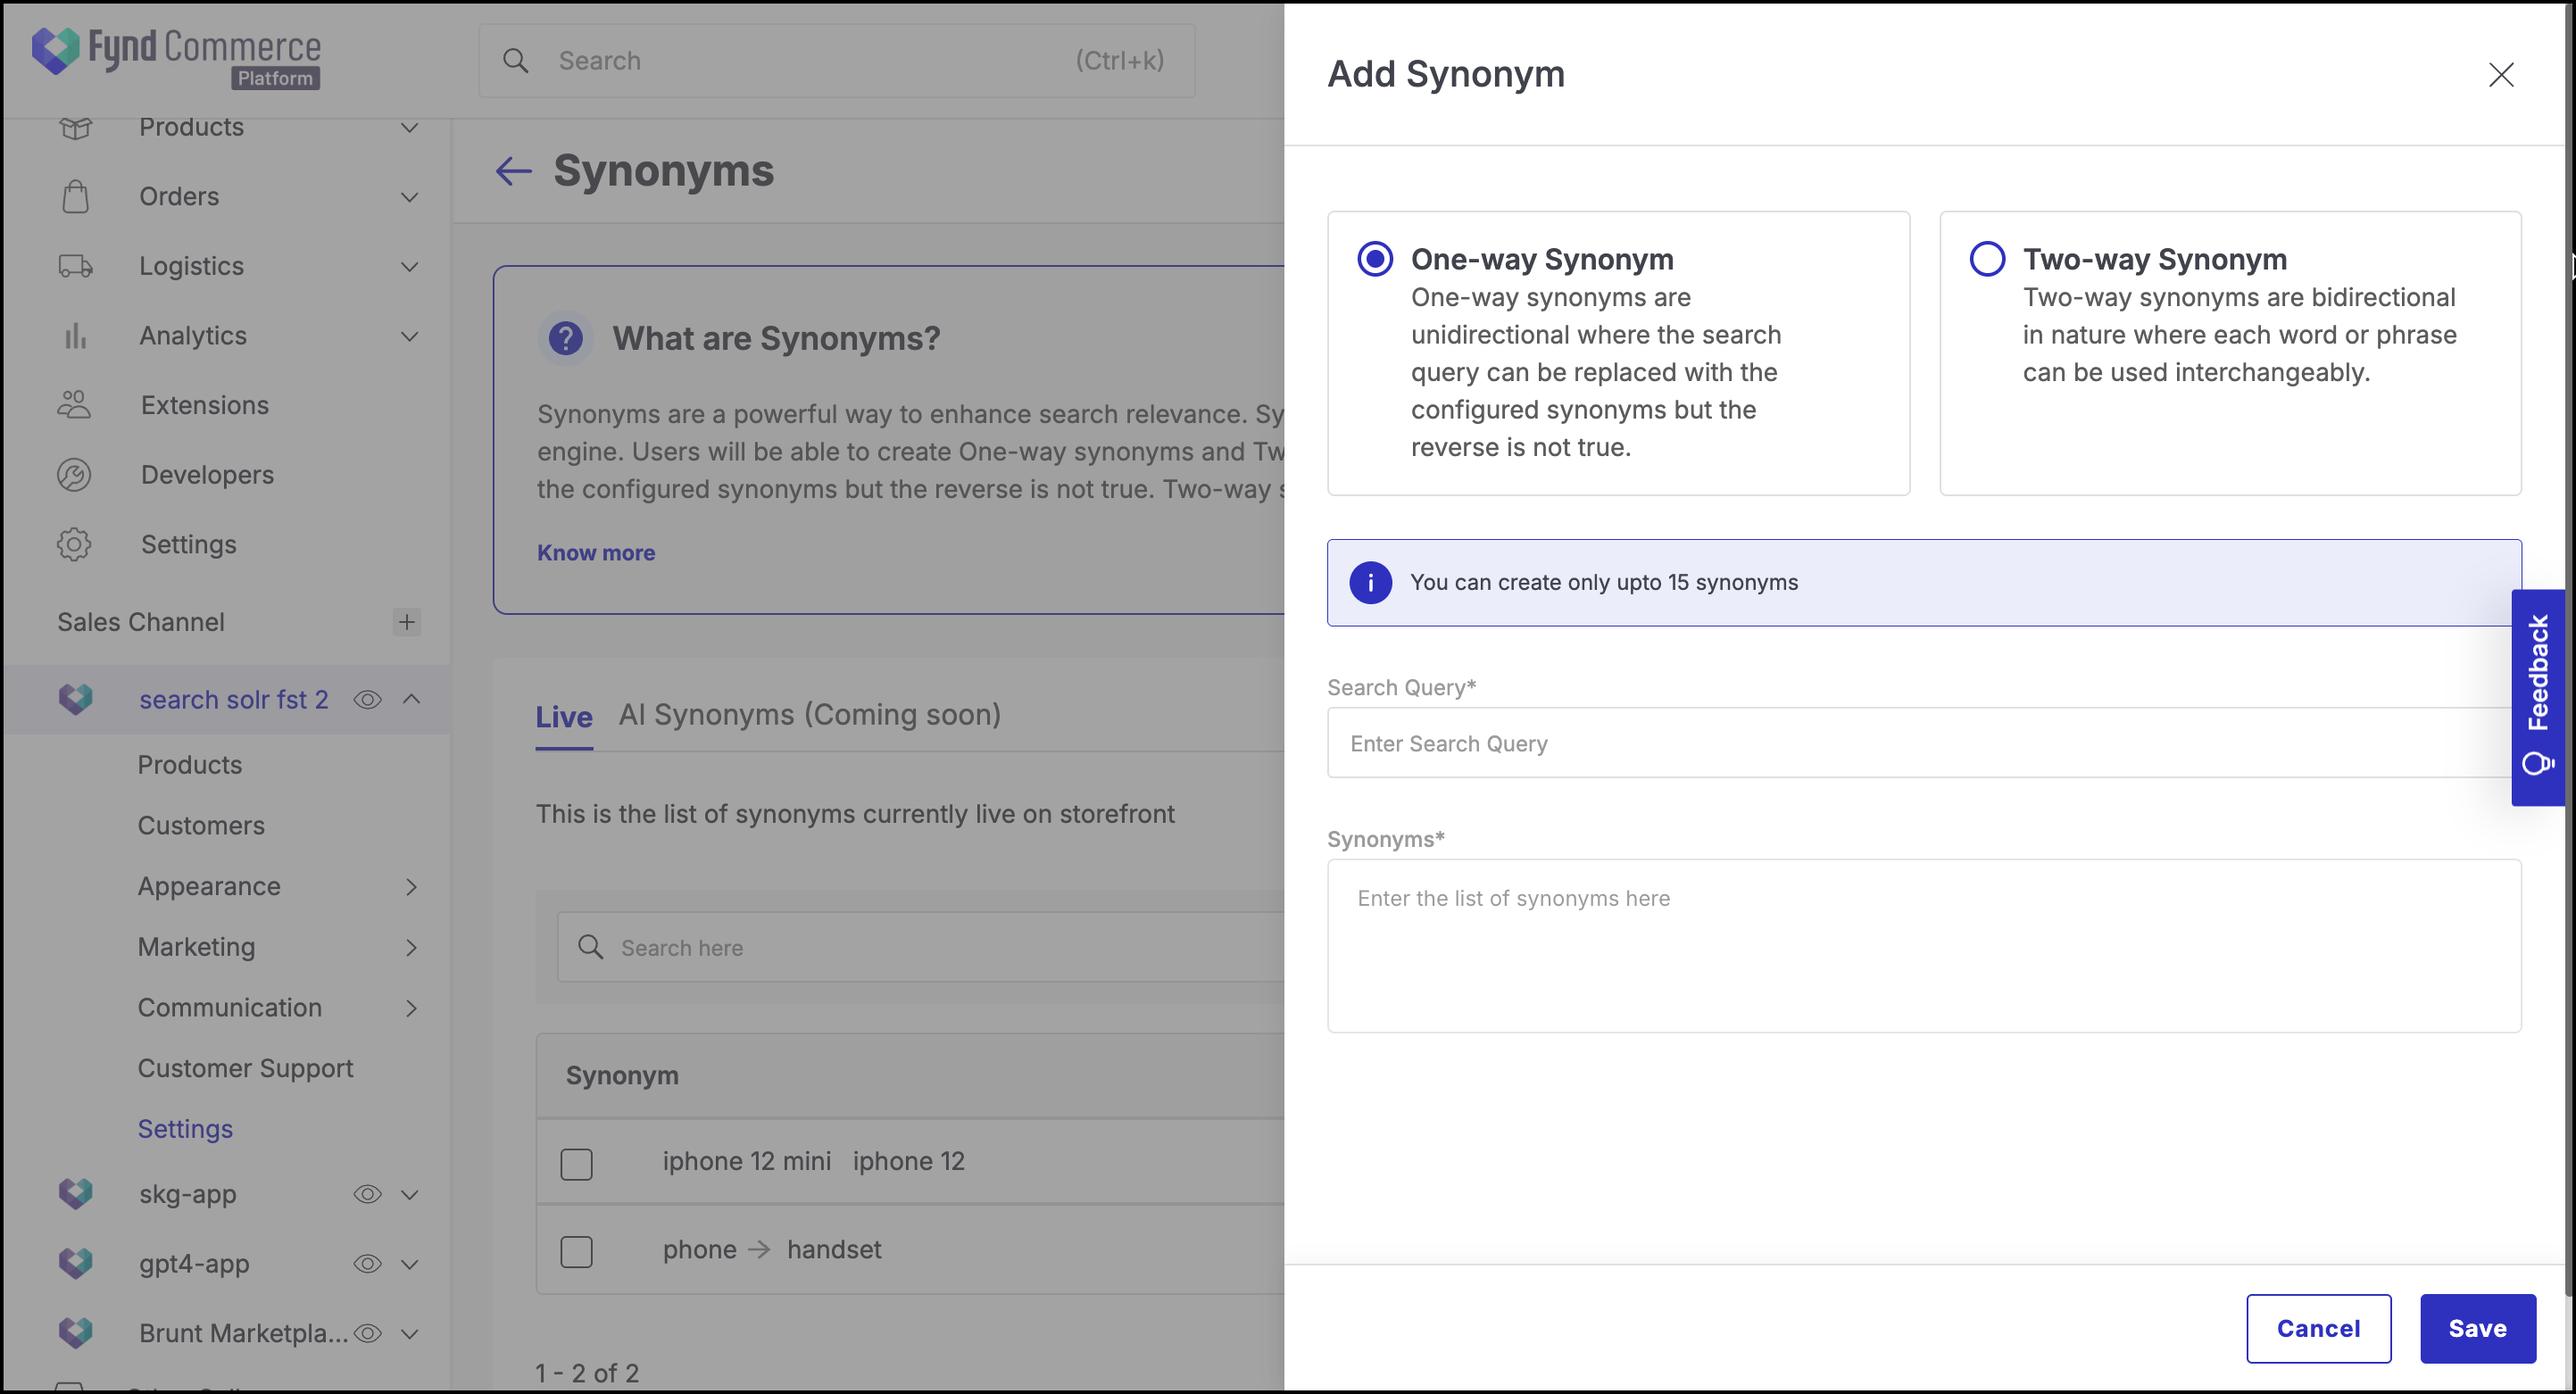The height and width of the screenshot is (1394, 2576).
Task: Toggle eye icon for gpt4-app
Action: pos(368,1264)
